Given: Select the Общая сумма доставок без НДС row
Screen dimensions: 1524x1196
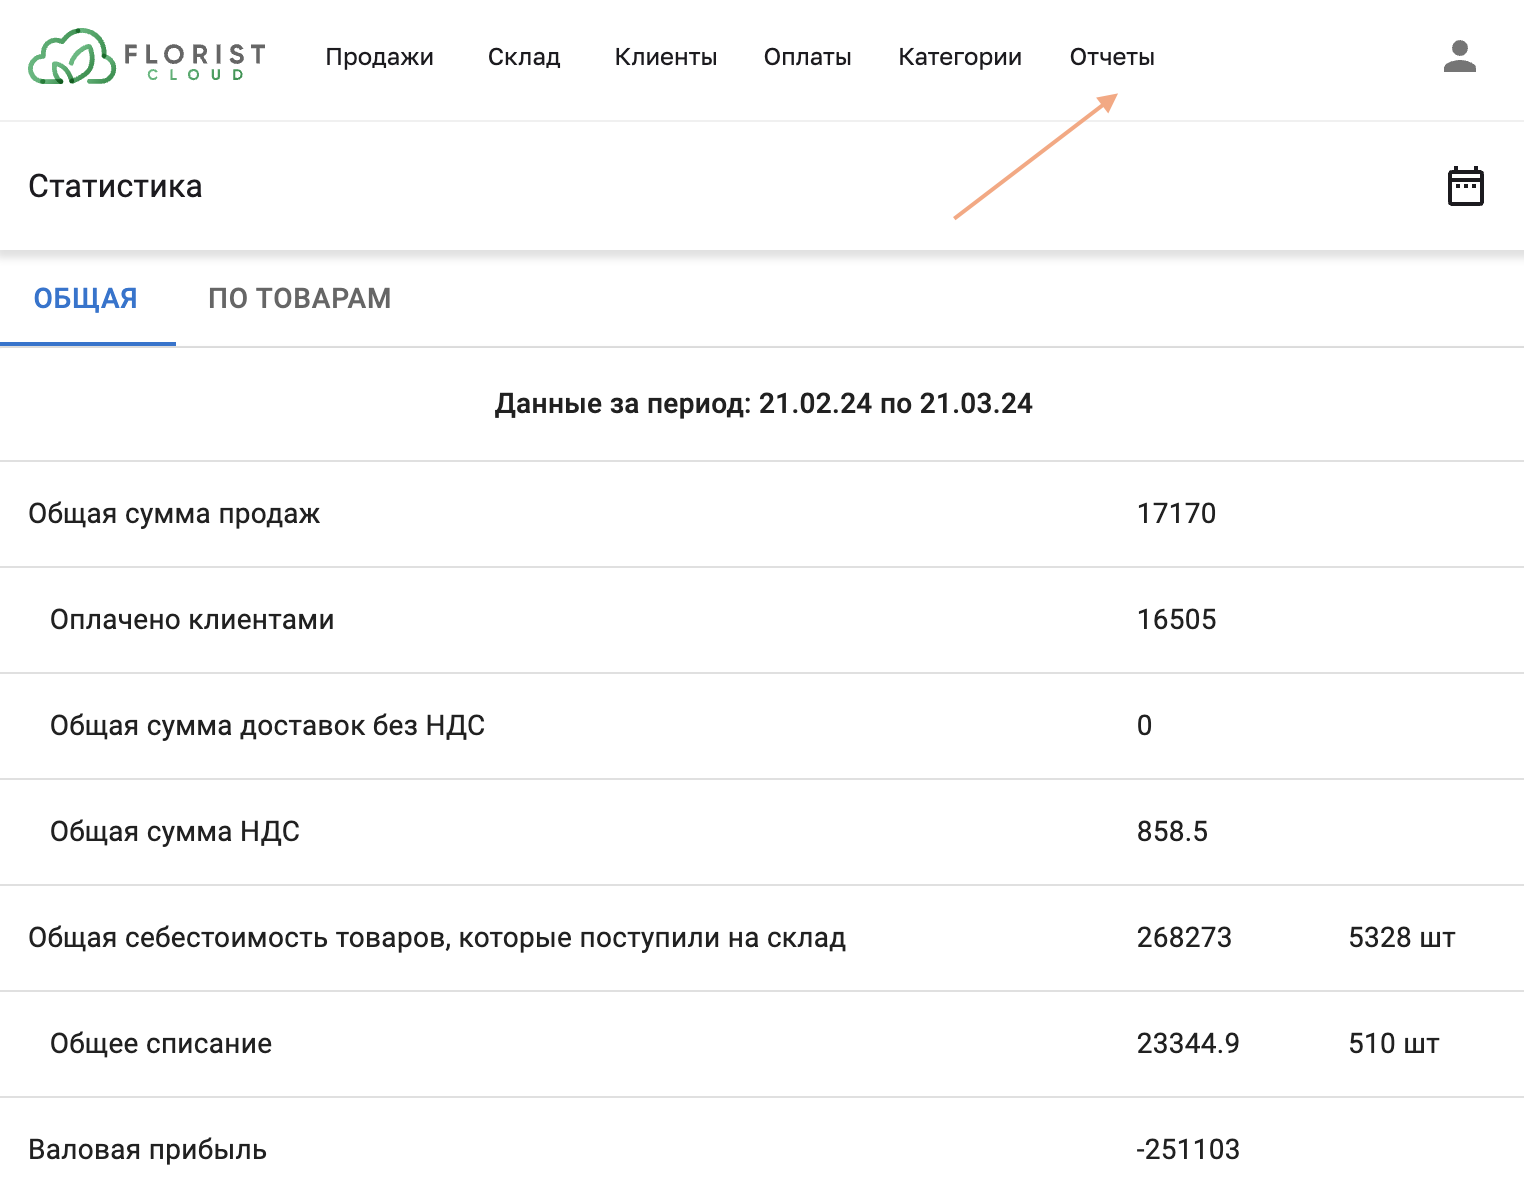Looking at the screenshot, I should (267, 726).
